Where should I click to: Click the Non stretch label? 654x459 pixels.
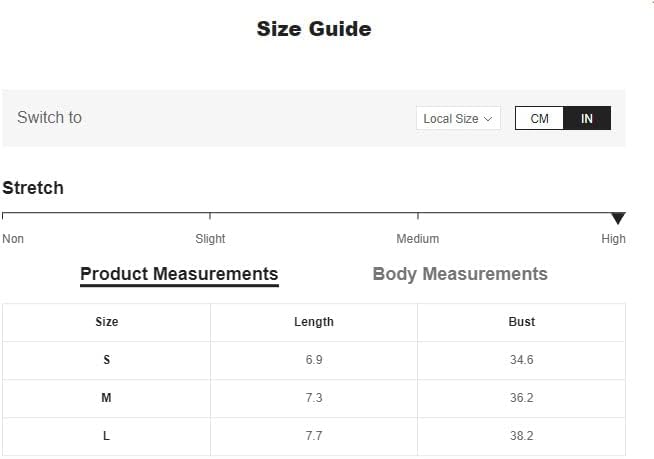(x=13, y=239)
